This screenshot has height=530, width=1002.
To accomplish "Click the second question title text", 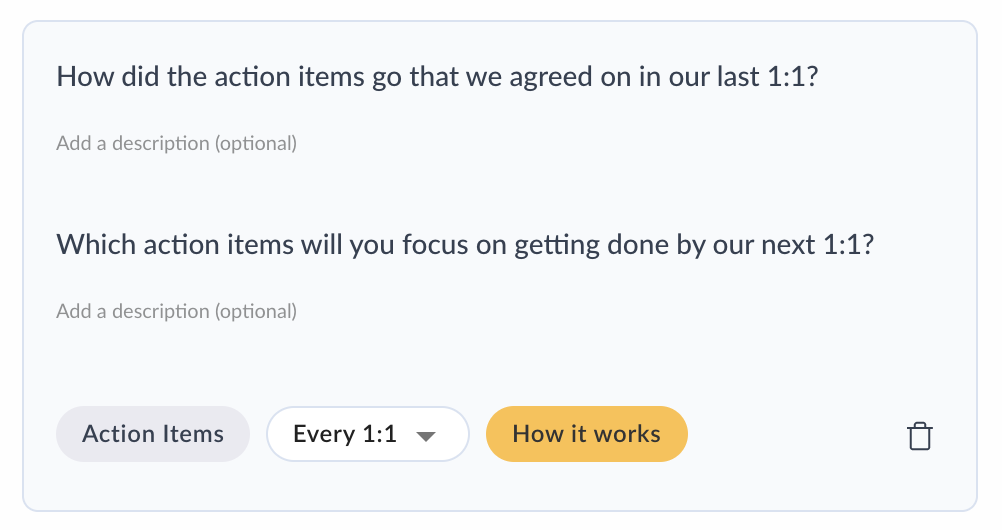I will (x=465, y=244).
